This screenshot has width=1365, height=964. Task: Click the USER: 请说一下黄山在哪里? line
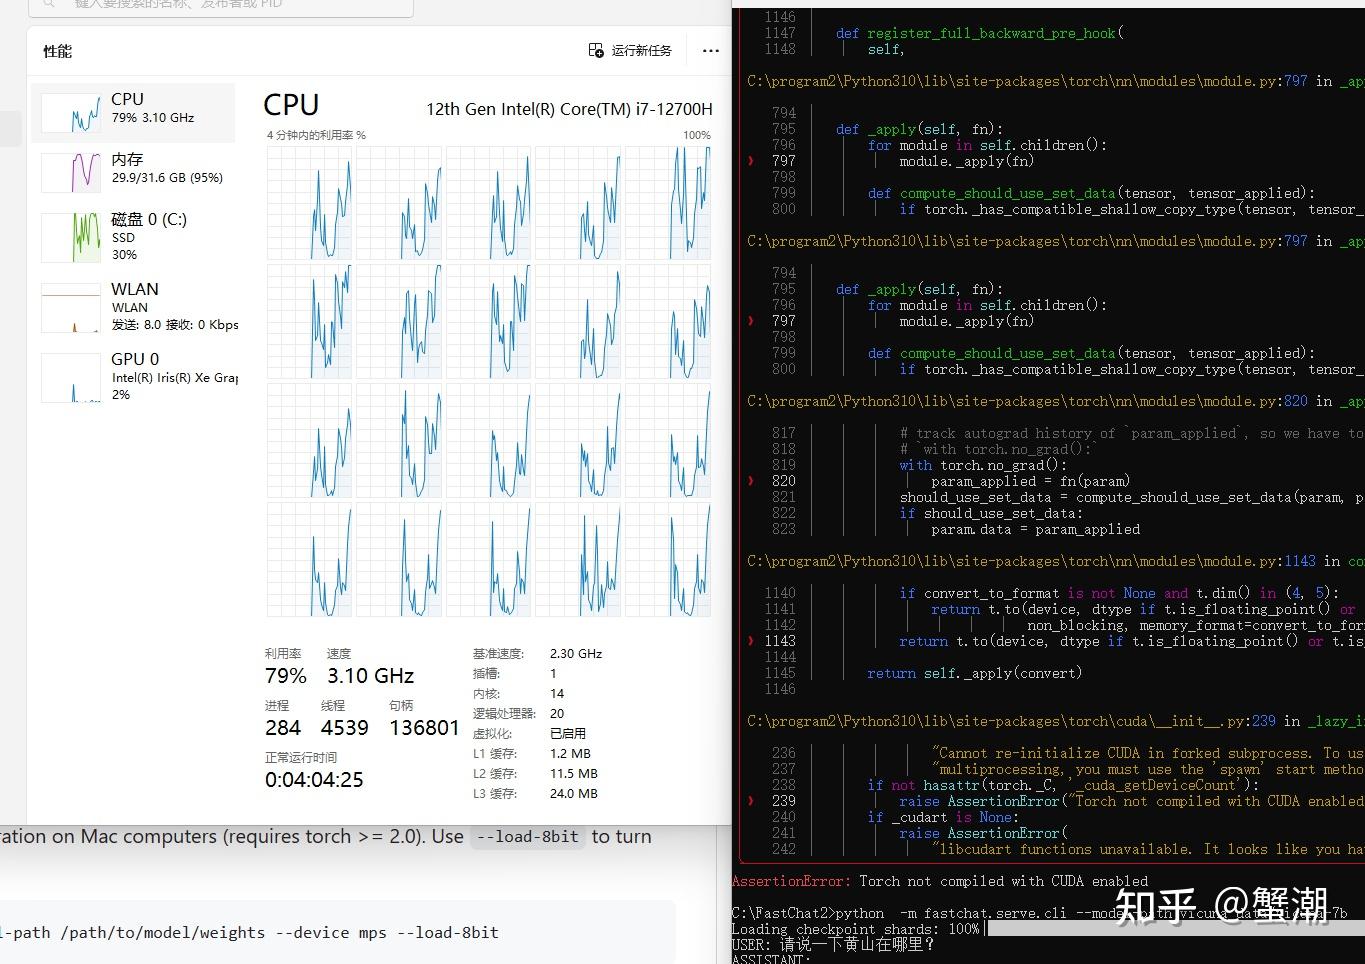pyautogui.click(x=833, y=945)
